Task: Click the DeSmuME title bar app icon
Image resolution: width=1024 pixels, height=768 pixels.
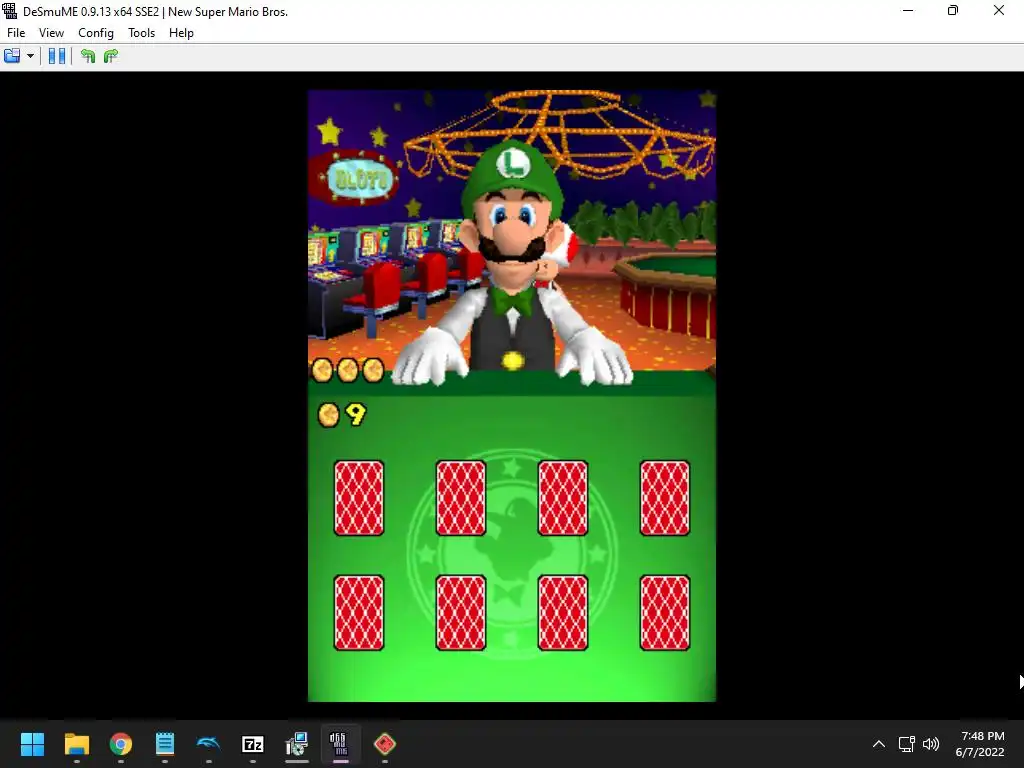Action: tap(9, 11)
